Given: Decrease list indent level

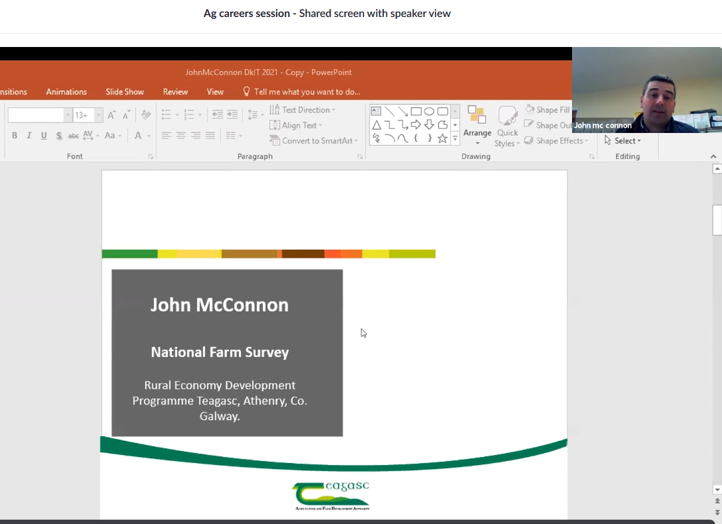Looking at the screenshot, I should click(x=217, y=115).
